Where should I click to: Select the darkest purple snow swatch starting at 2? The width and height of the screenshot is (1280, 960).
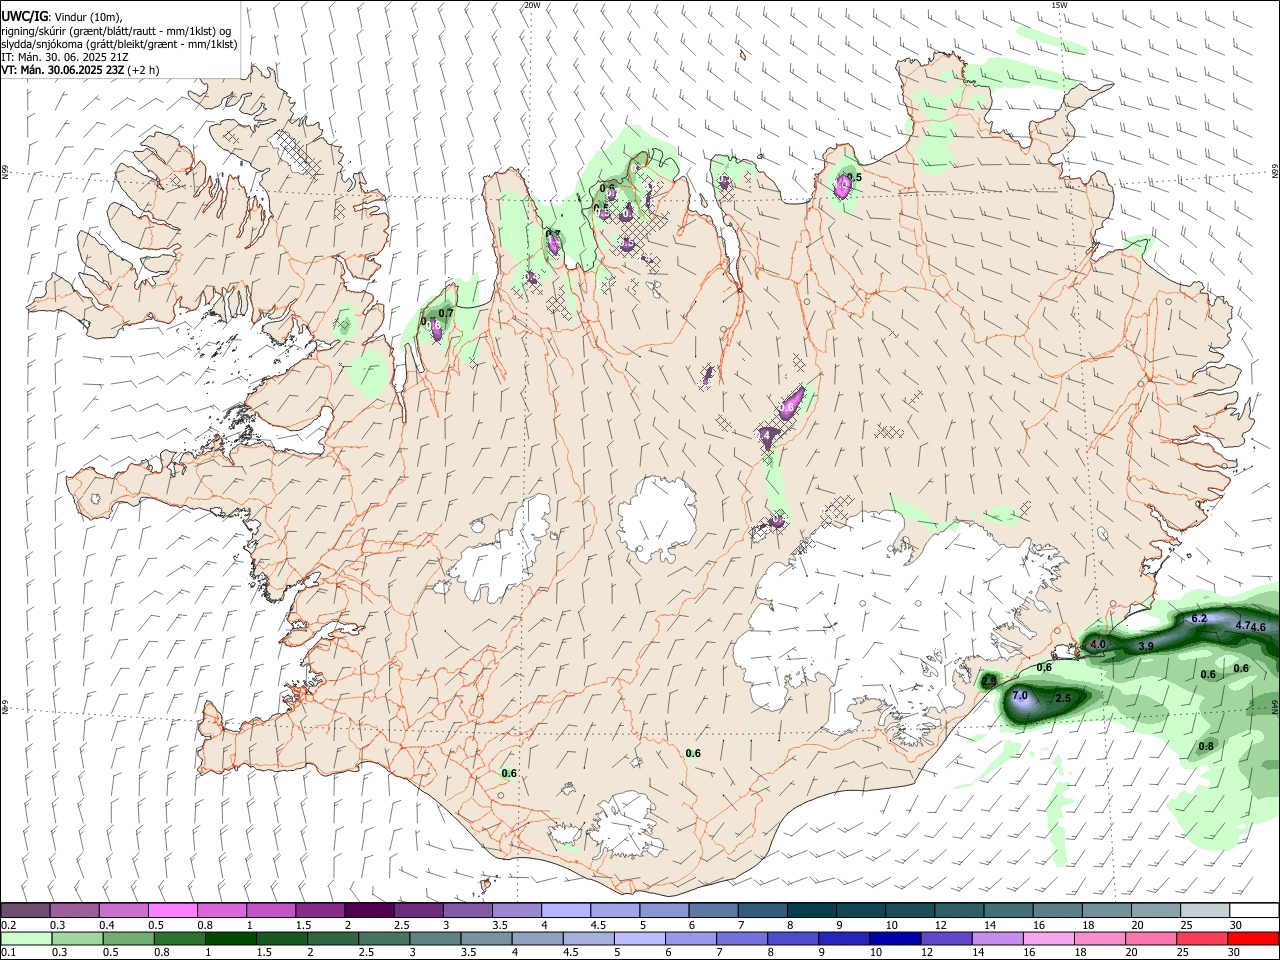(x=369, y=910)
